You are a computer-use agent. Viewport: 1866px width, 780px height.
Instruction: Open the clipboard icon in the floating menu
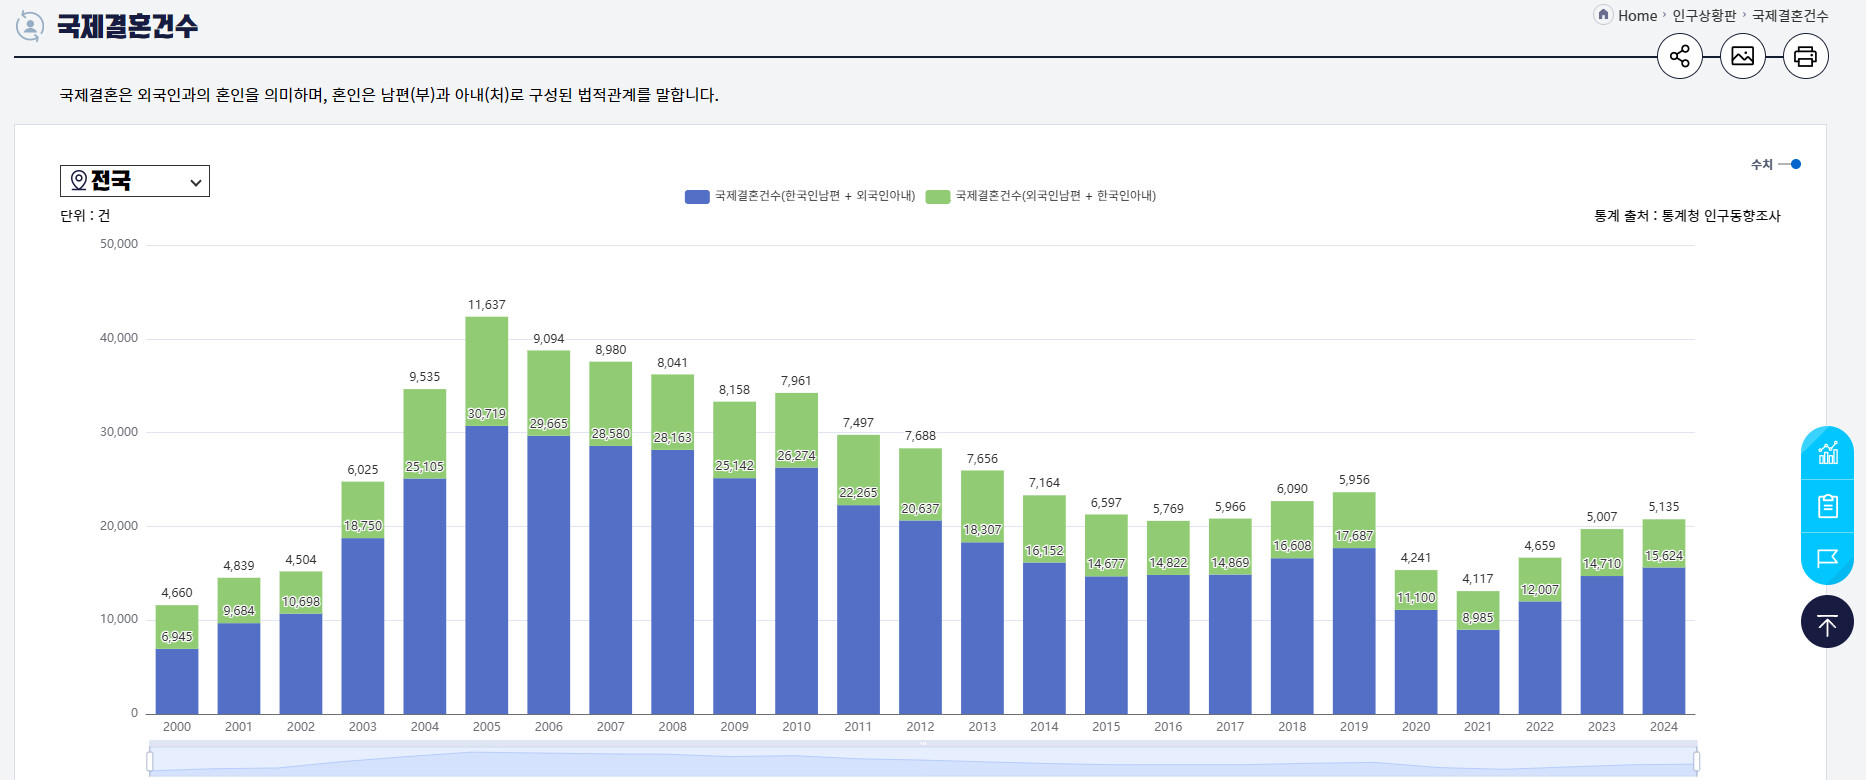[x=1828, y=506]
